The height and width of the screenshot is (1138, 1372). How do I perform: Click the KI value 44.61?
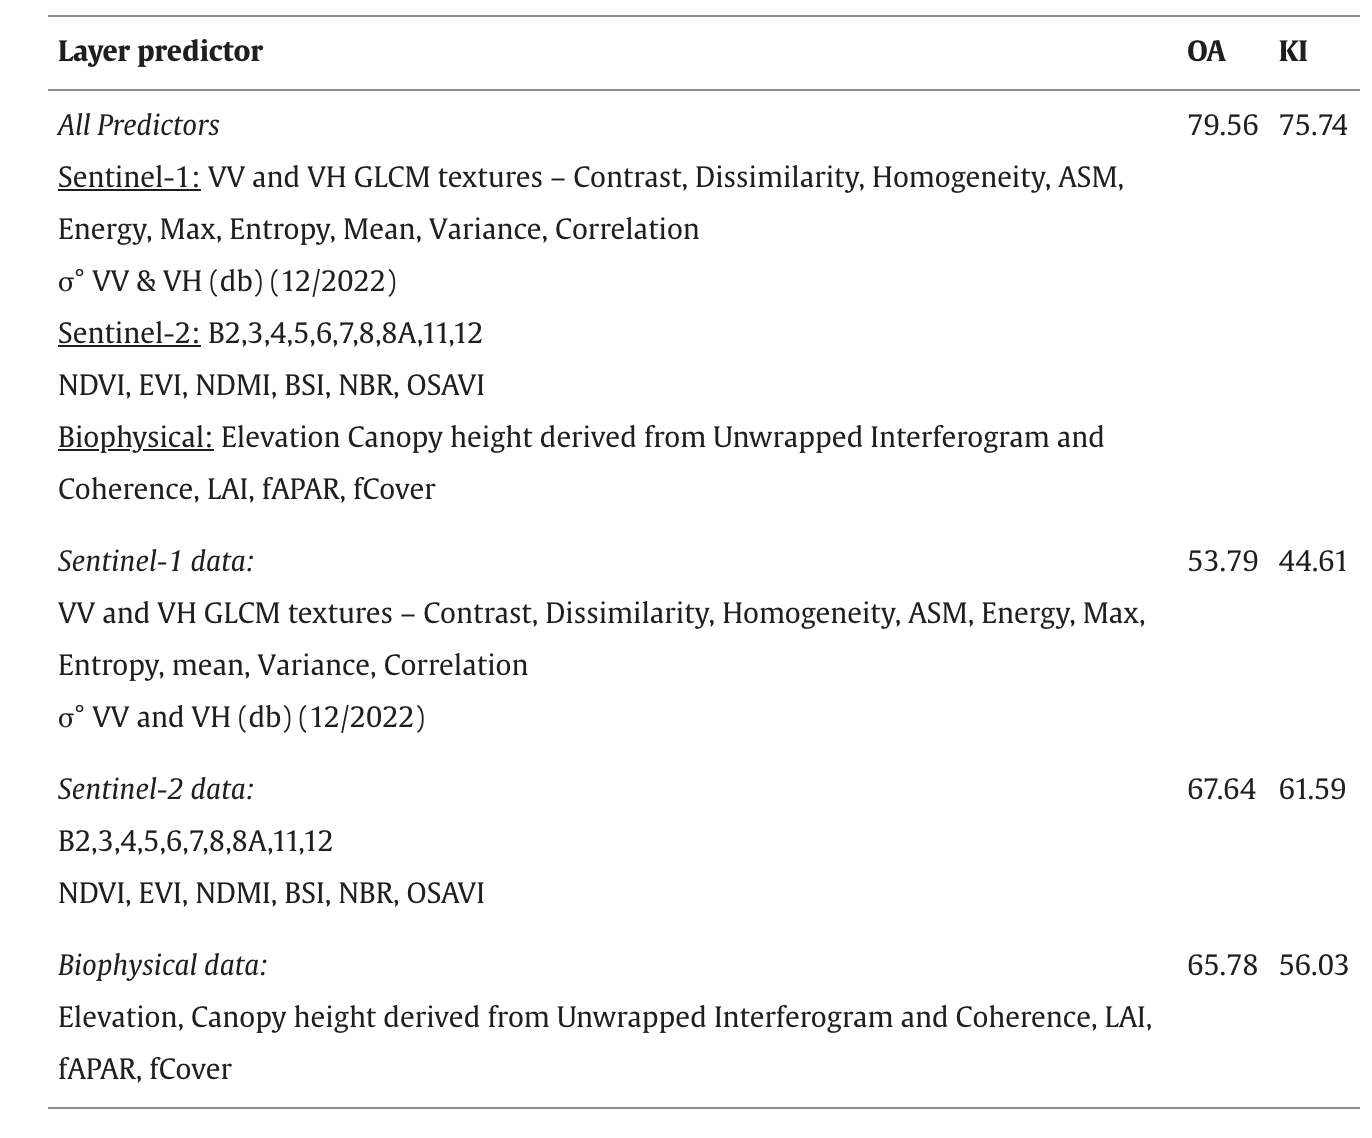click(x=1313, y=561)
